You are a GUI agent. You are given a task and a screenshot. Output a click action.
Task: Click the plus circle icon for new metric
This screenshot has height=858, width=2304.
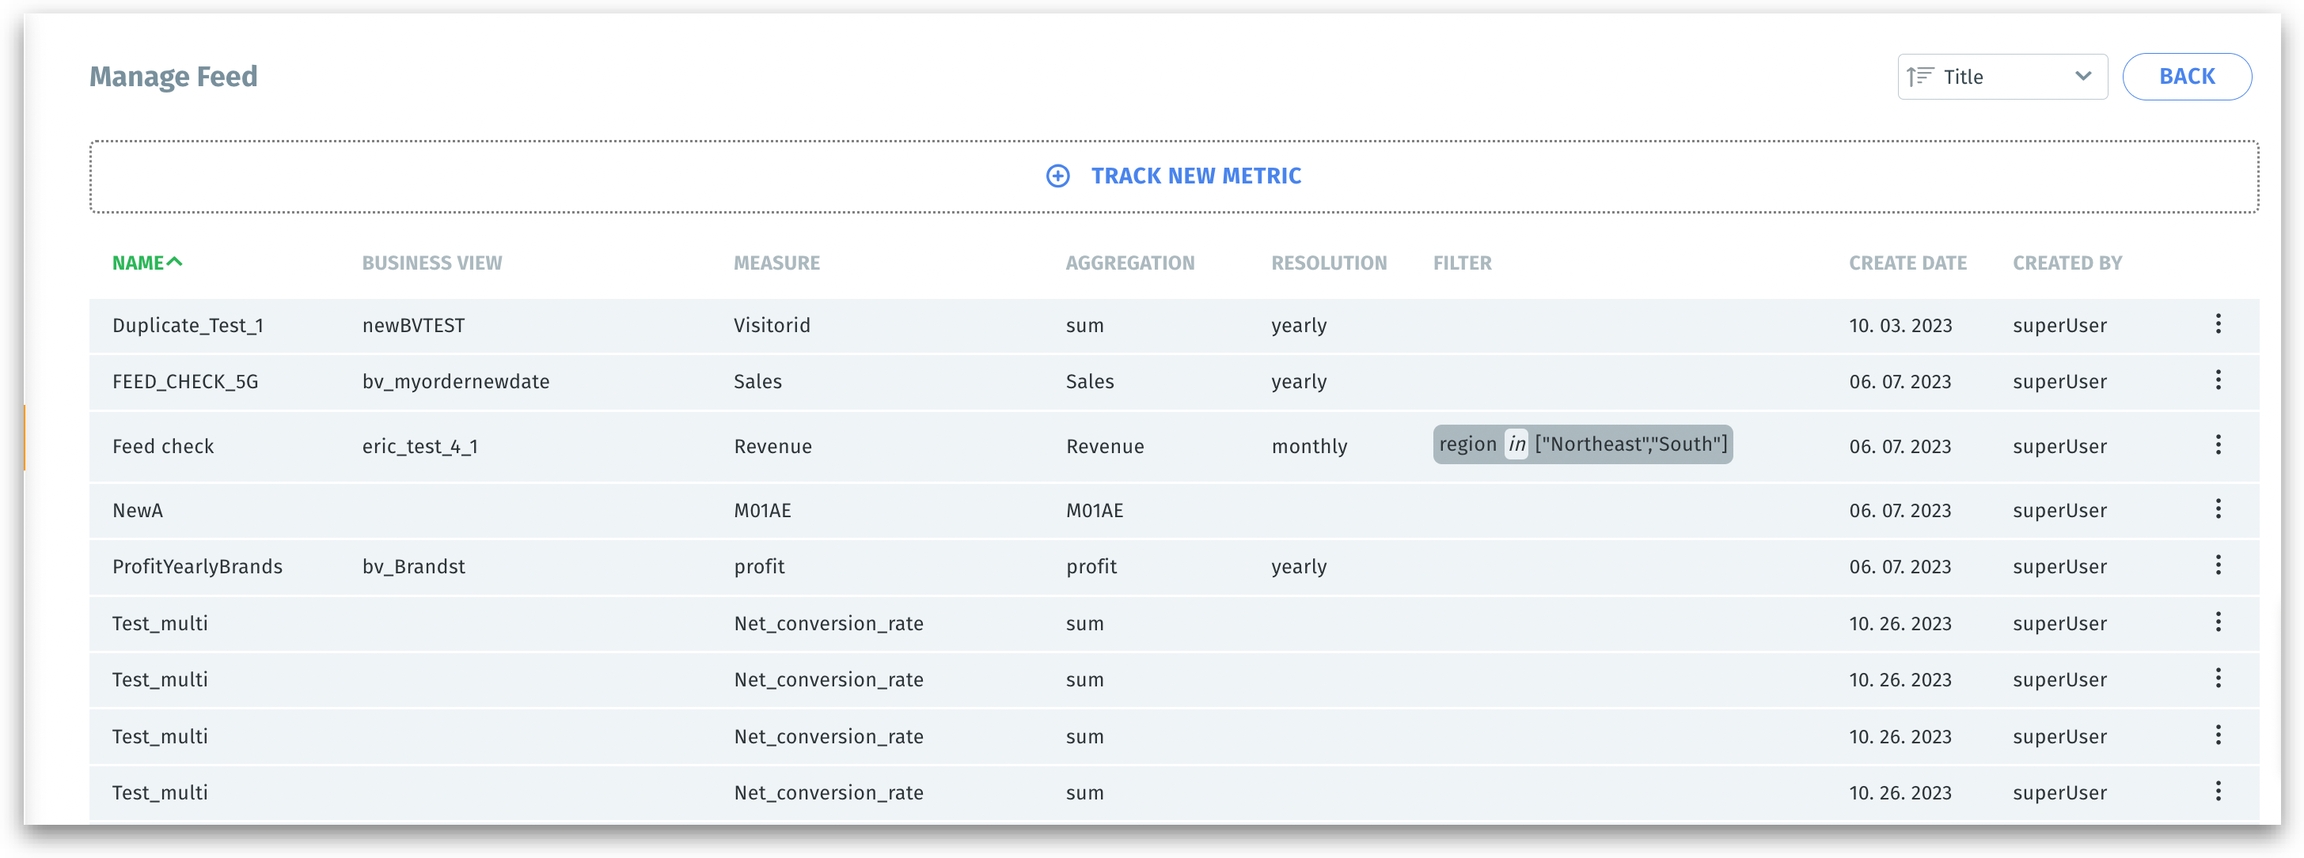tap(1057, 176)
